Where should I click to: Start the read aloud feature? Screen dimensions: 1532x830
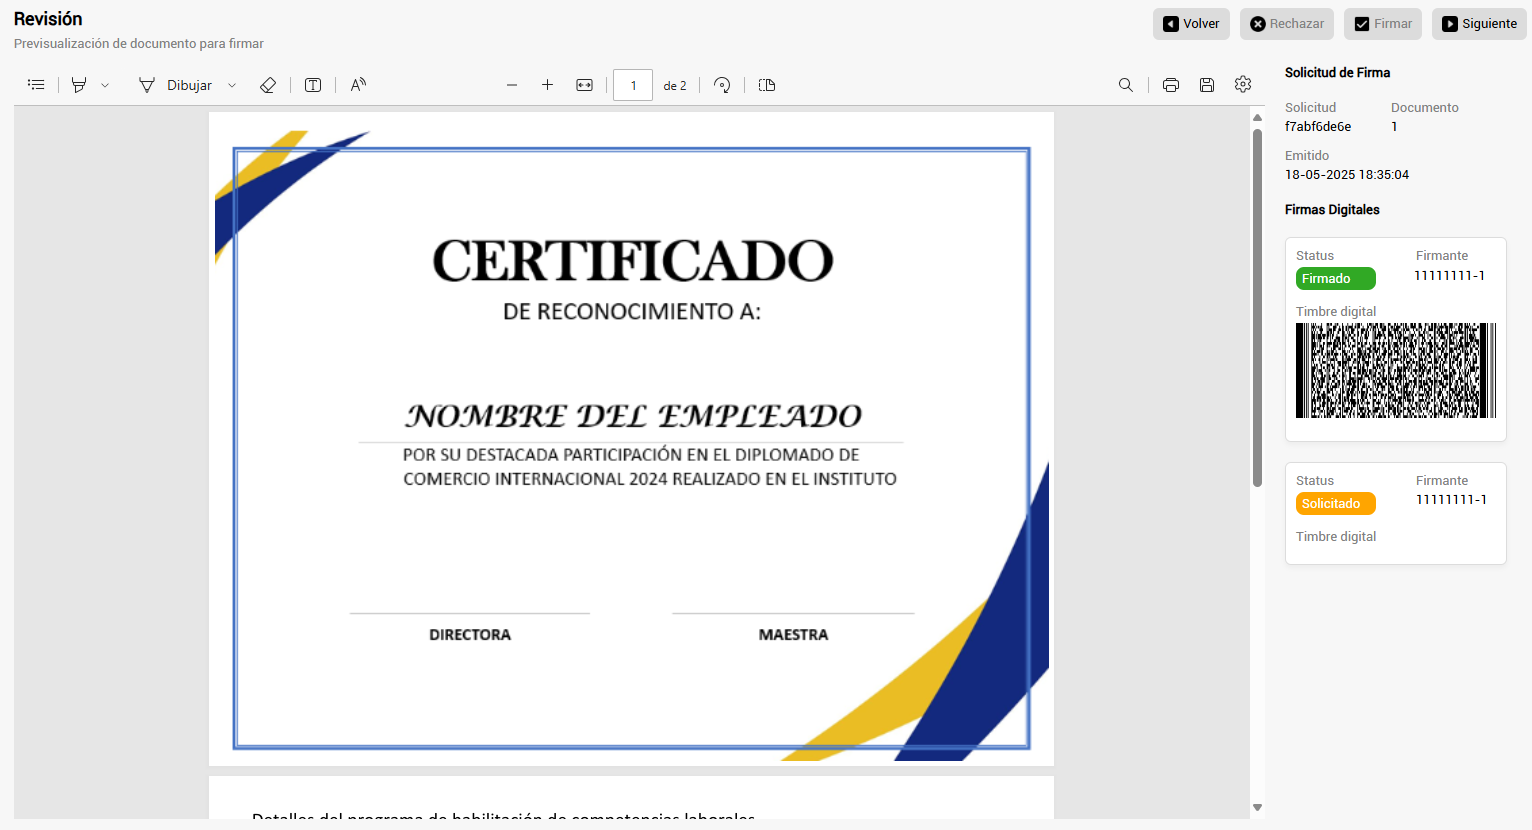[x=358, y=85]
